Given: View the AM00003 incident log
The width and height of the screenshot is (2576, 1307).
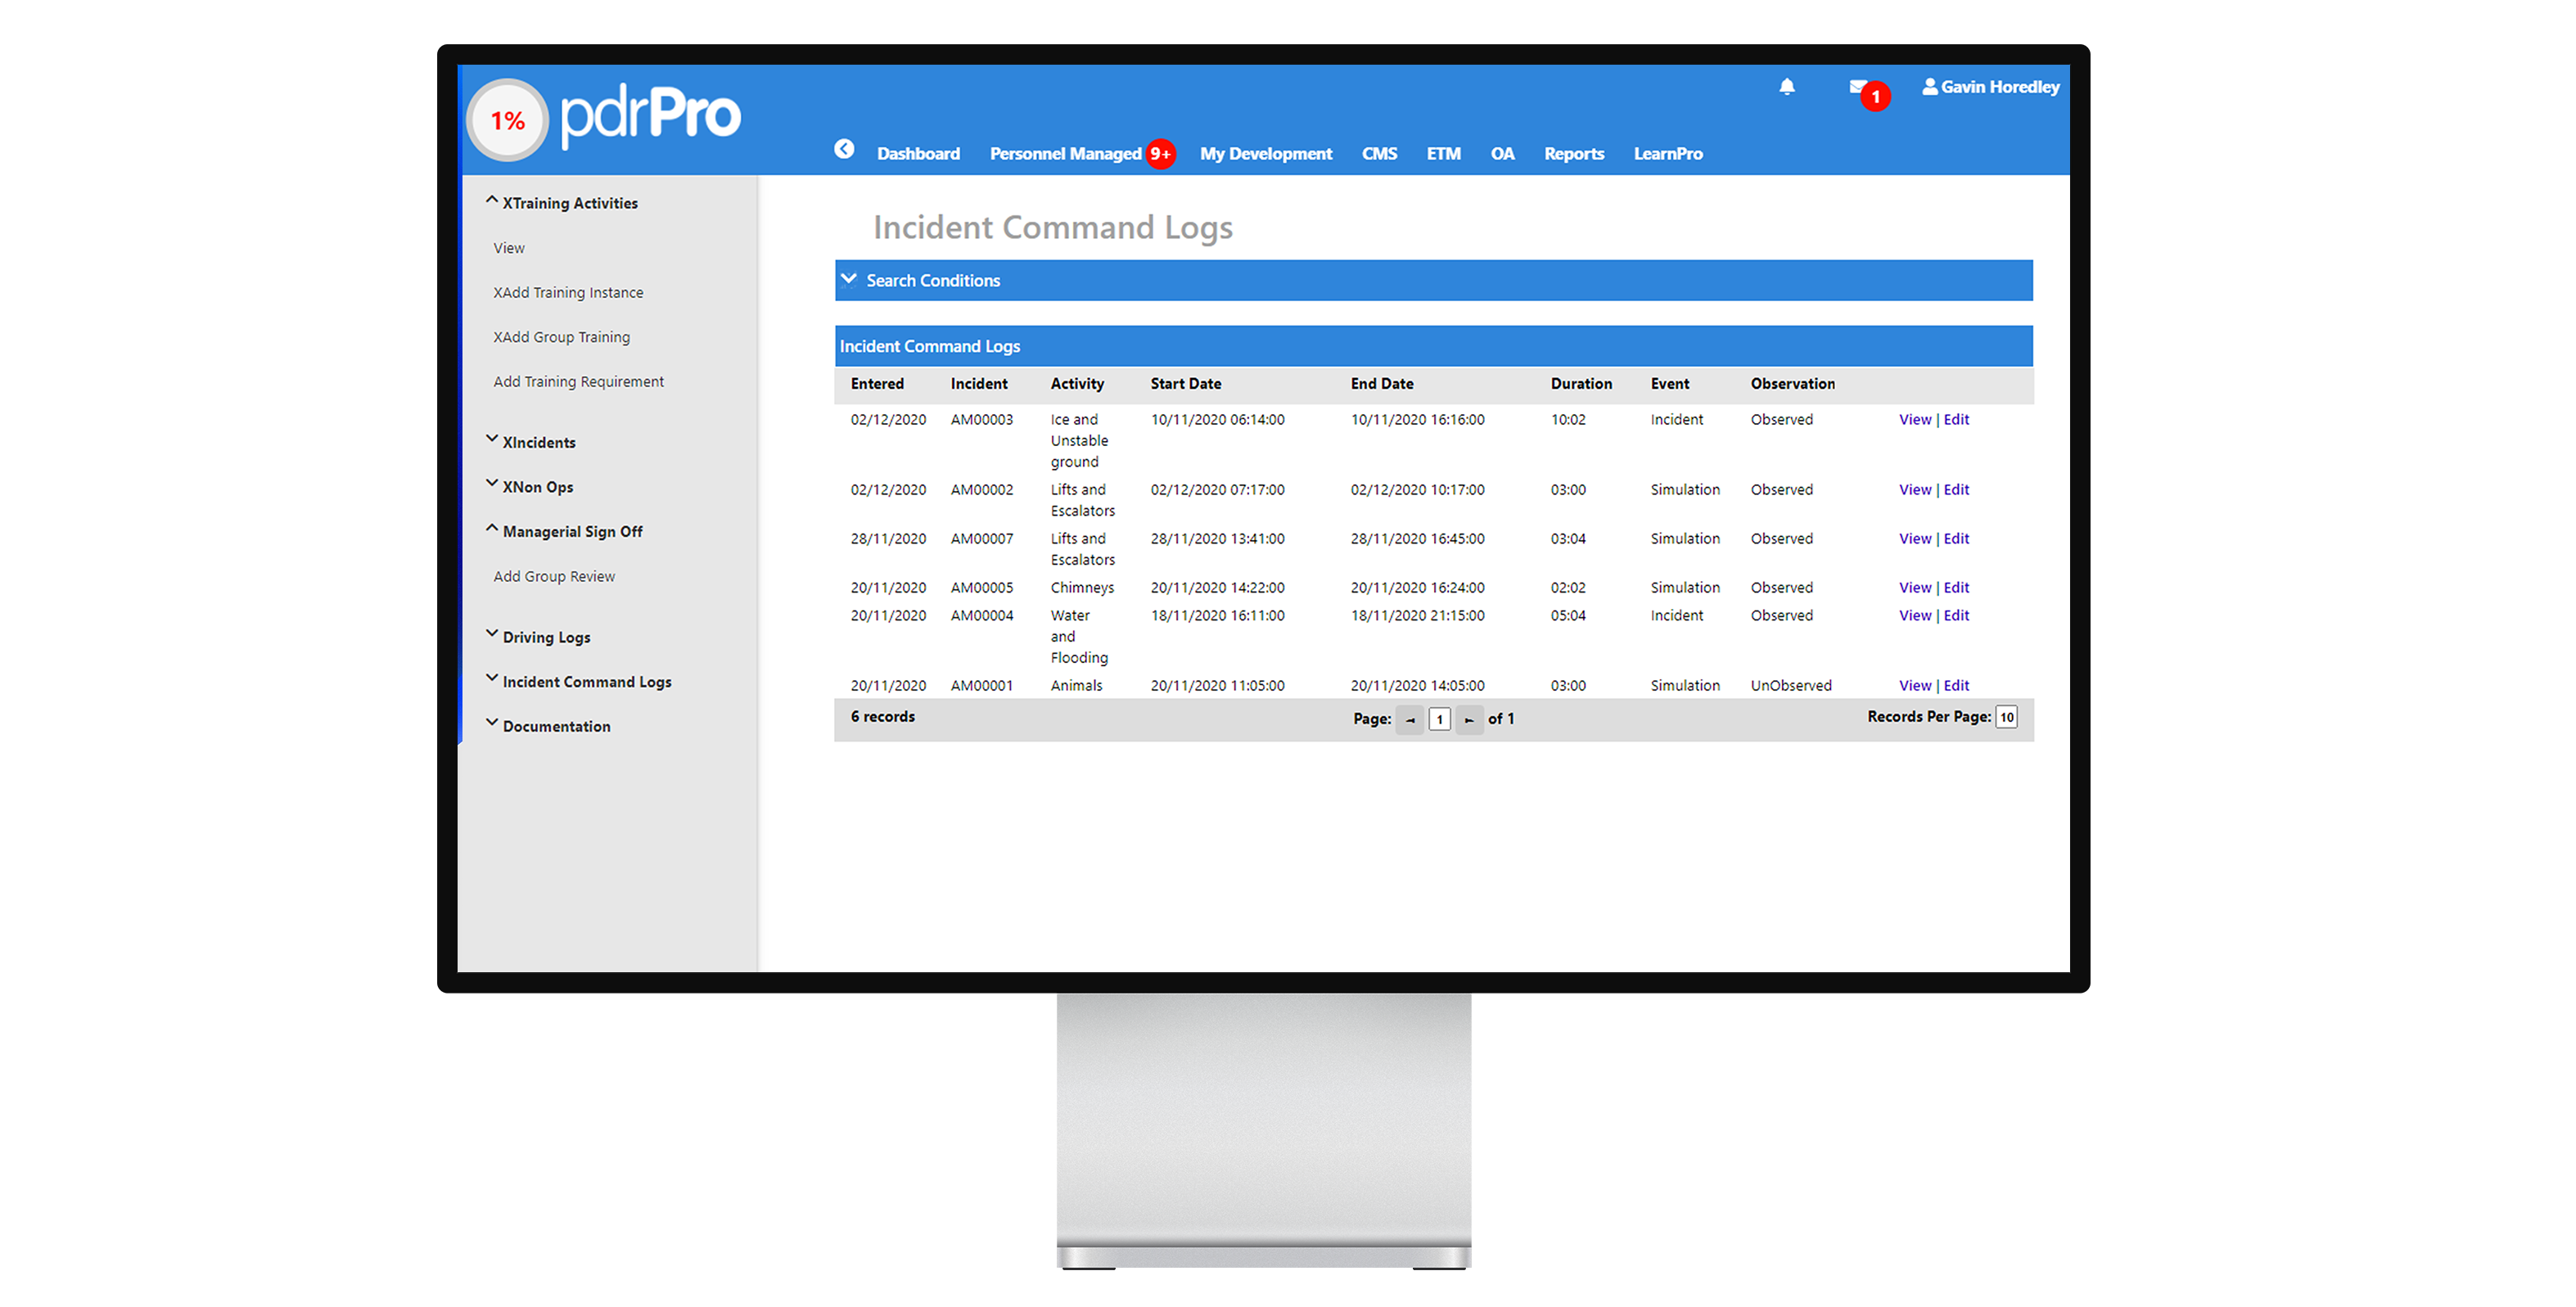Looking at the screenshot, I should 1914,419.
